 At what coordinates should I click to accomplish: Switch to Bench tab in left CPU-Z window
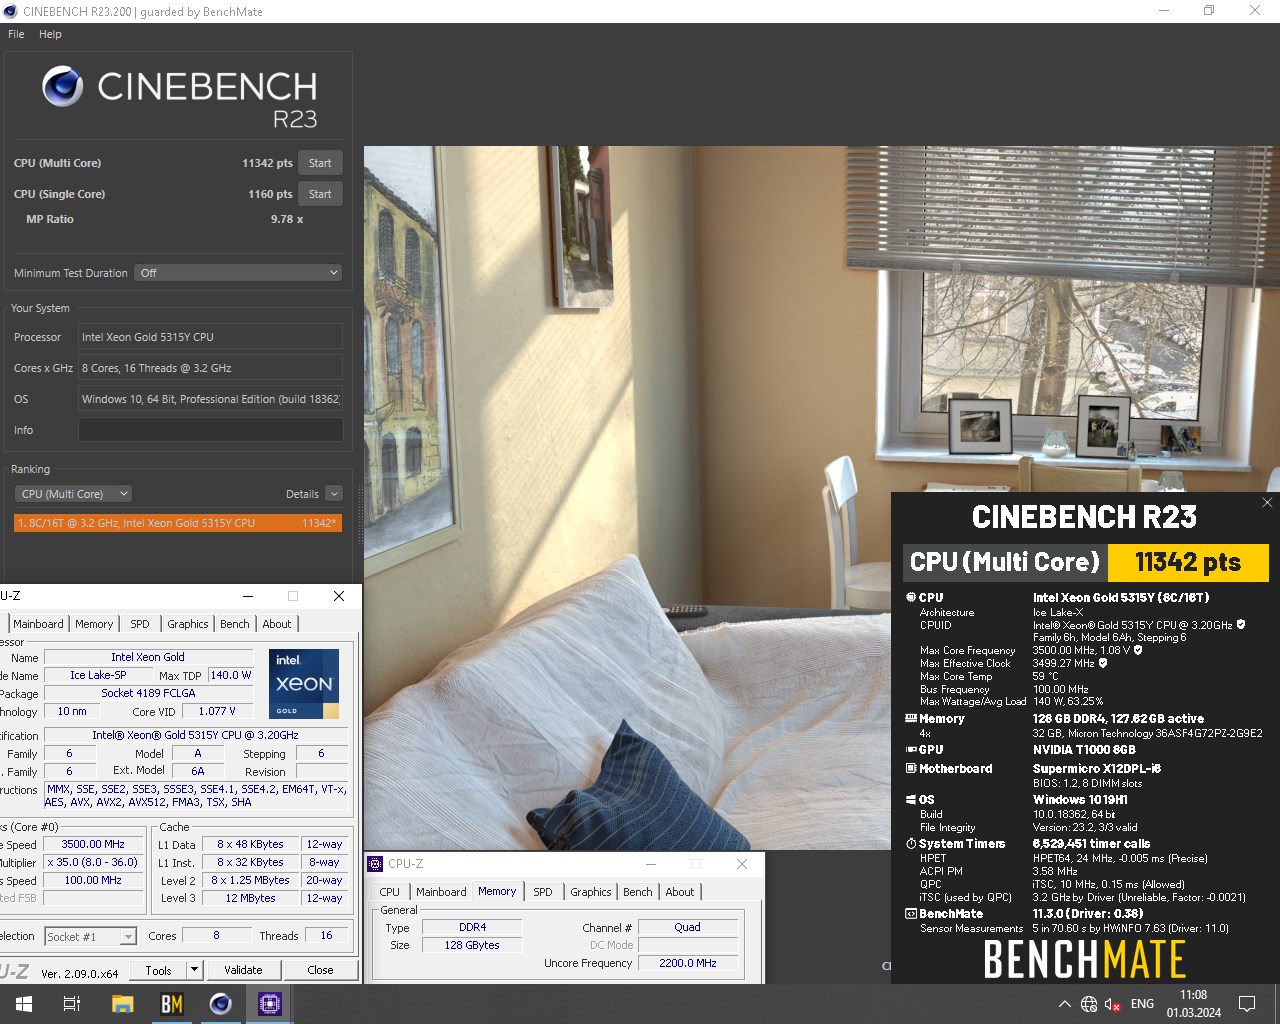point(235,624)
